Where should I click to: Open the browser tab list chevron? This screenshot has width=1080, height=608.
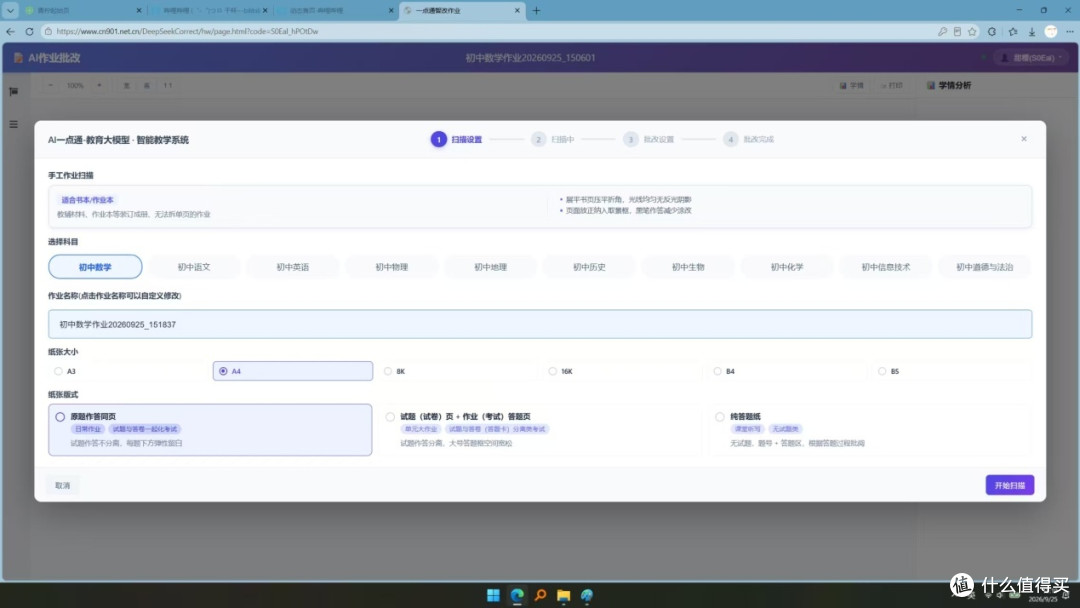[10, 10]
